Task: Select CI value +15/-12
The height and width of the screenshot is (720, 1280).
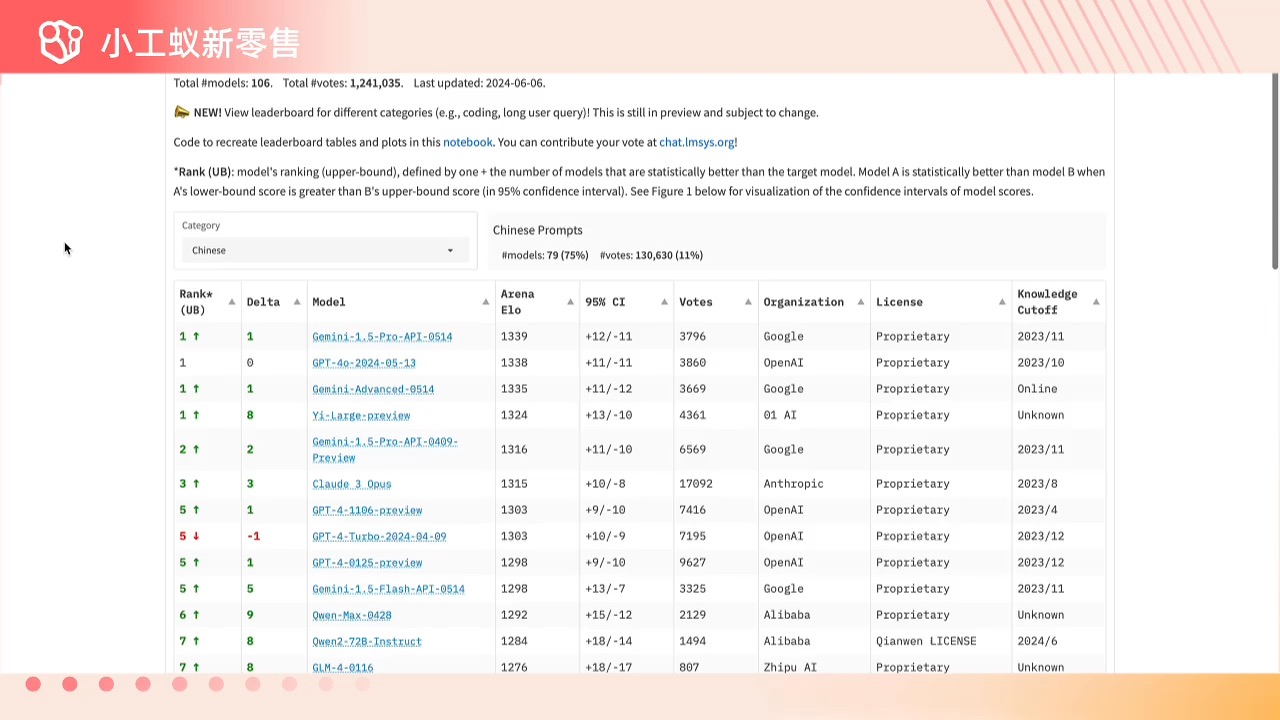Action: 608,615
